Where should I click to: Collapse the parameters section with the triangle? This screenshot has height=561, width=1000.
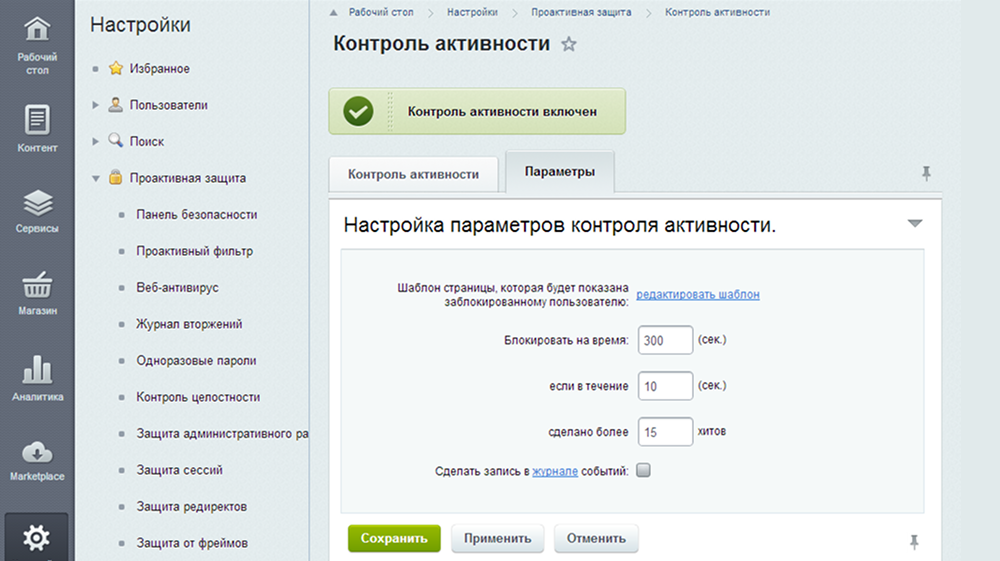coord(915,223)
